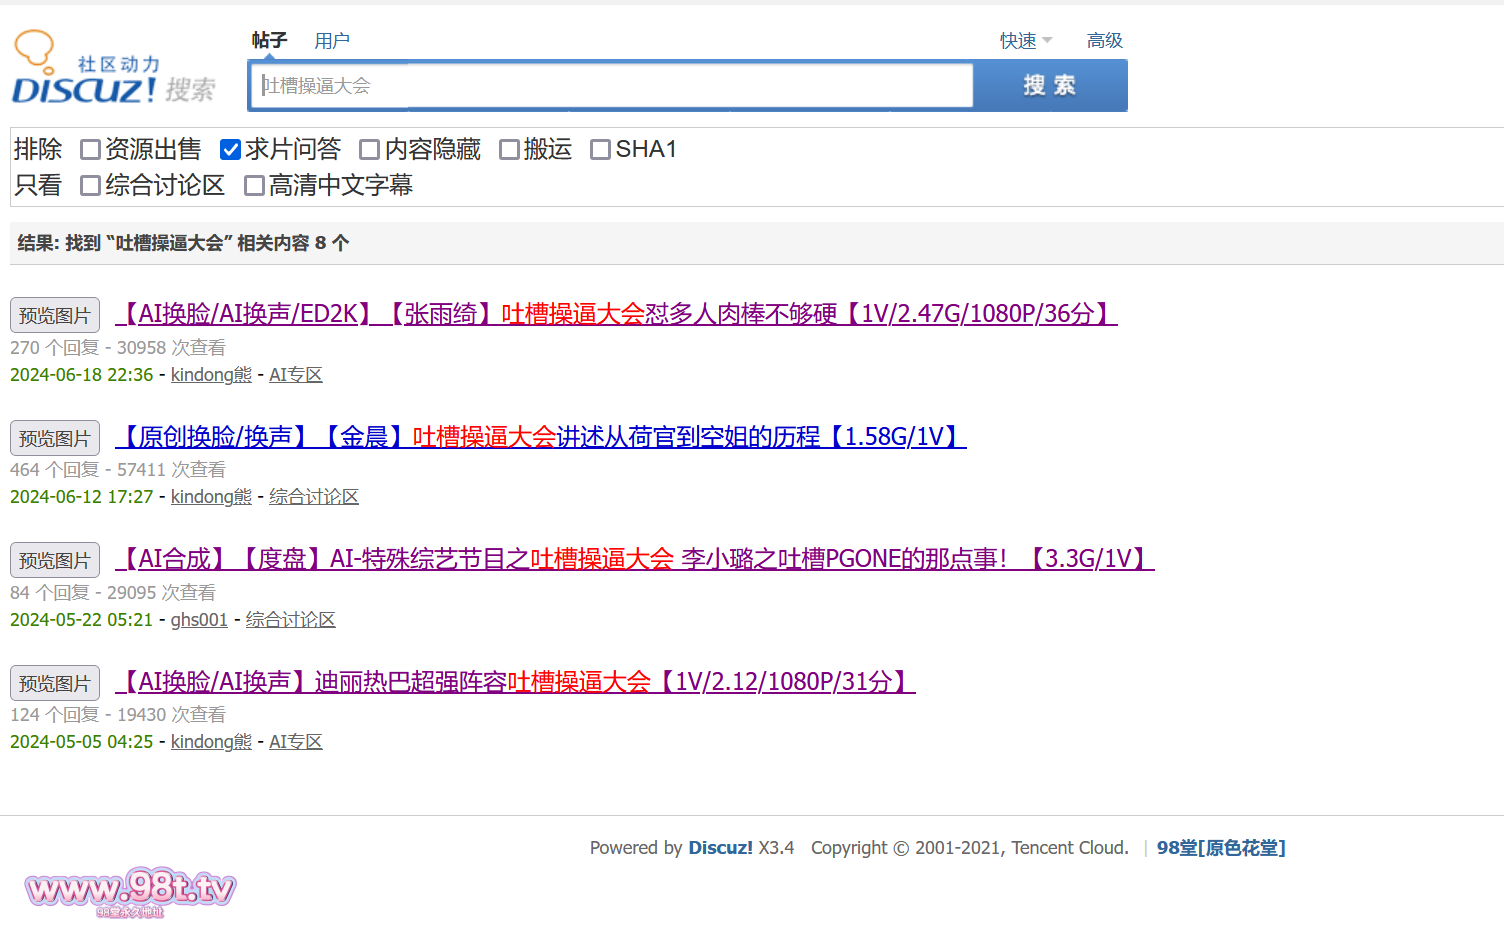This screenshot has width=1504, height=927.
Task: Switch to the 用户 search tab
Action: 332,41
